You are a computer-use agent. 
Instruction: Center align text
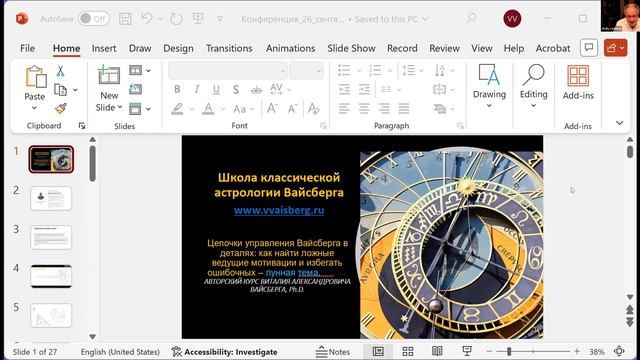364,109
